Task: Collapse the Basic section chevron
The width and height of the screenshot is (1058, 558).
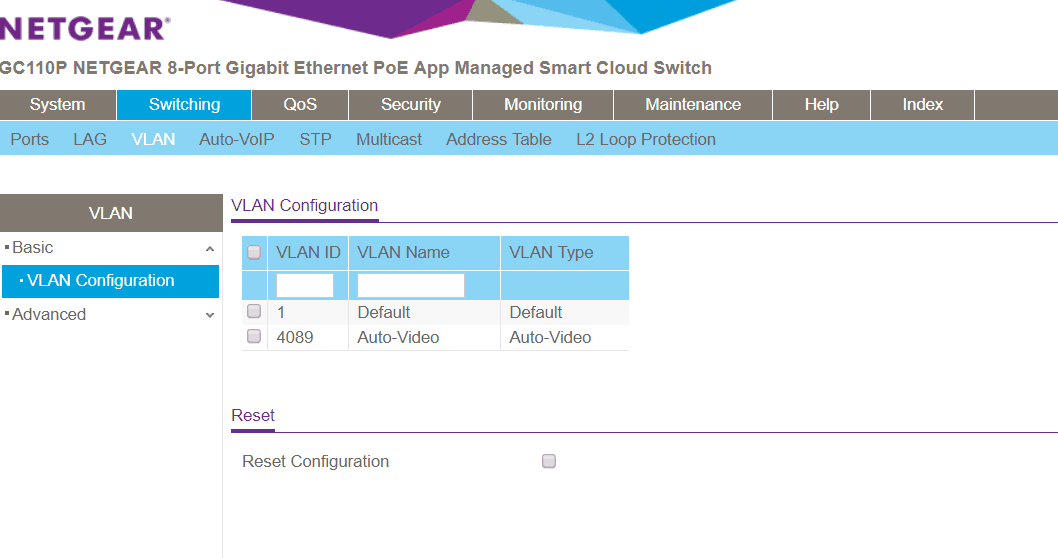Action: (209, 248)
